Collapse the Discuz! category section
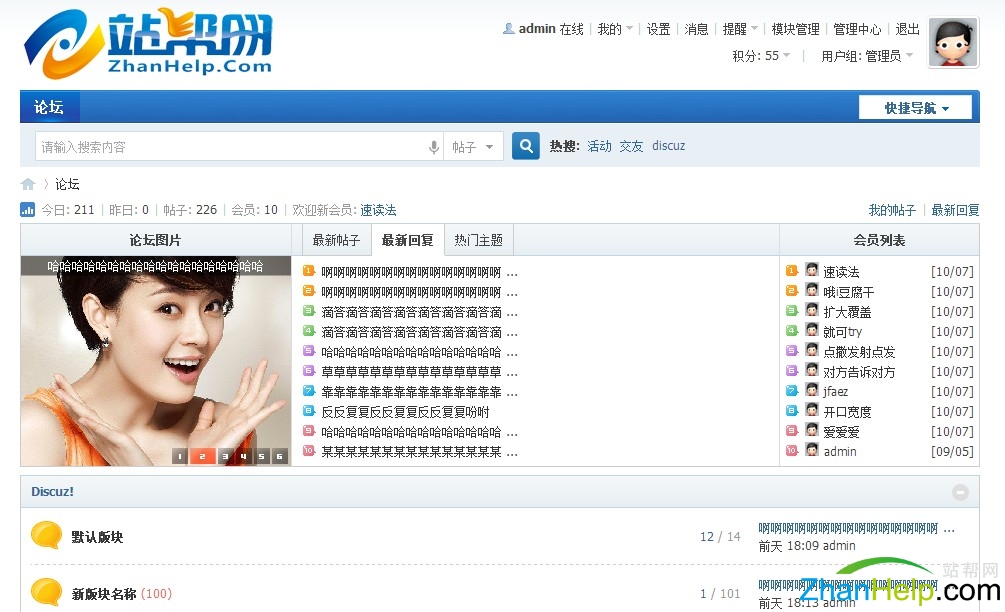This screenshot has width=1005, height=612. click(961, 491)
